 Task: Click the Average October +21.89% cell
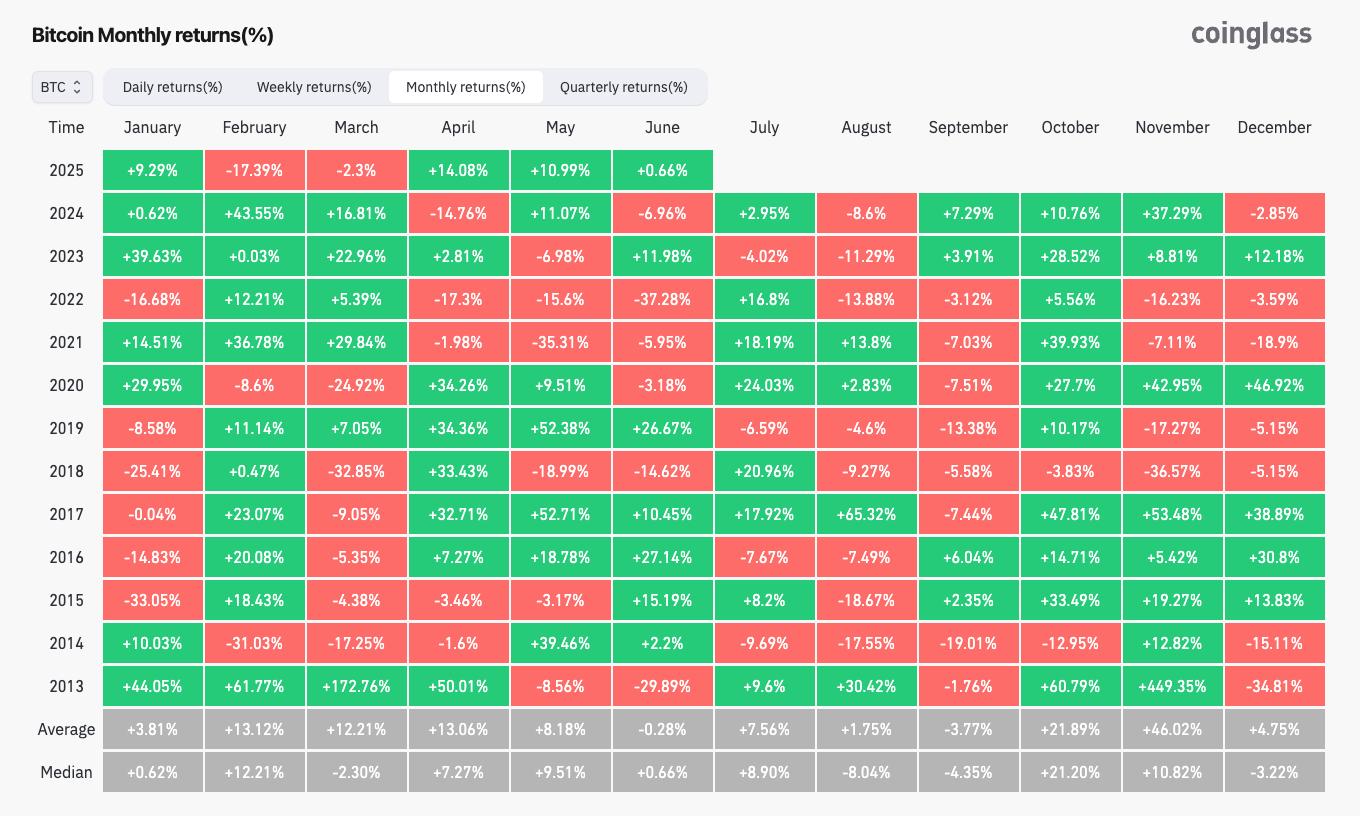(1070, 729)
